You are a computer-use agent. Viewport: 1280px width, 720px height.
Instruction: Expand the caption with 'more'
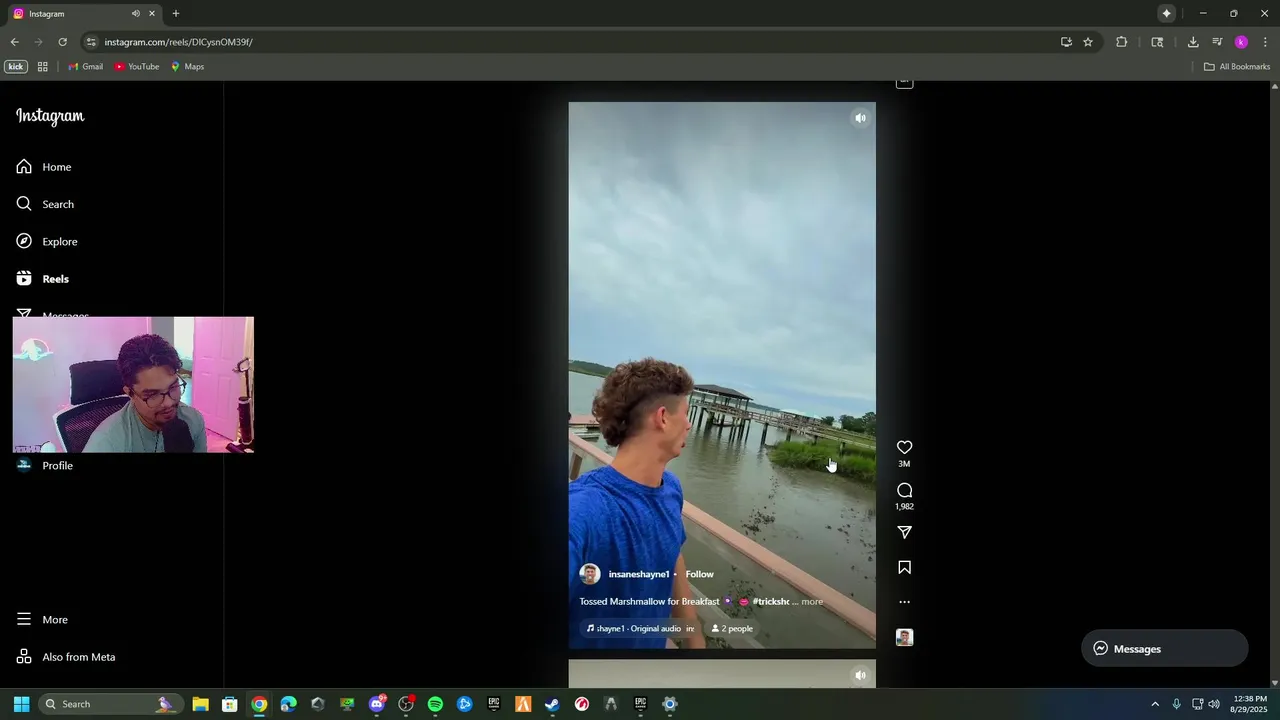point(812,601)
